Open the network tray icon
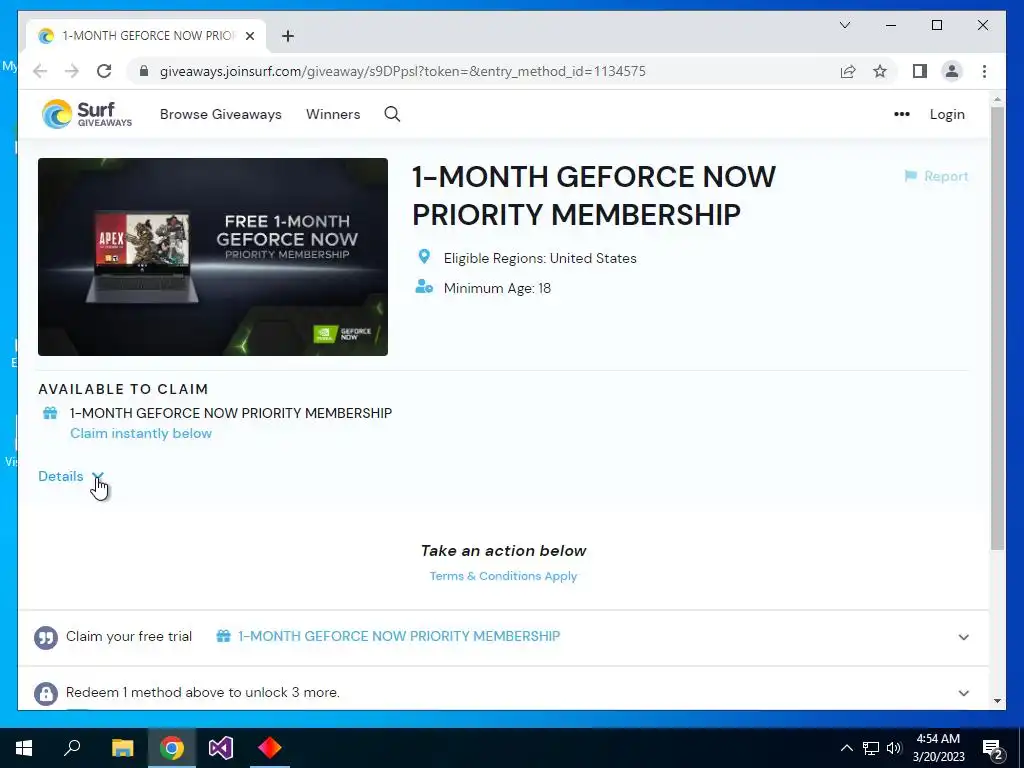 click(x=871, y=748)
